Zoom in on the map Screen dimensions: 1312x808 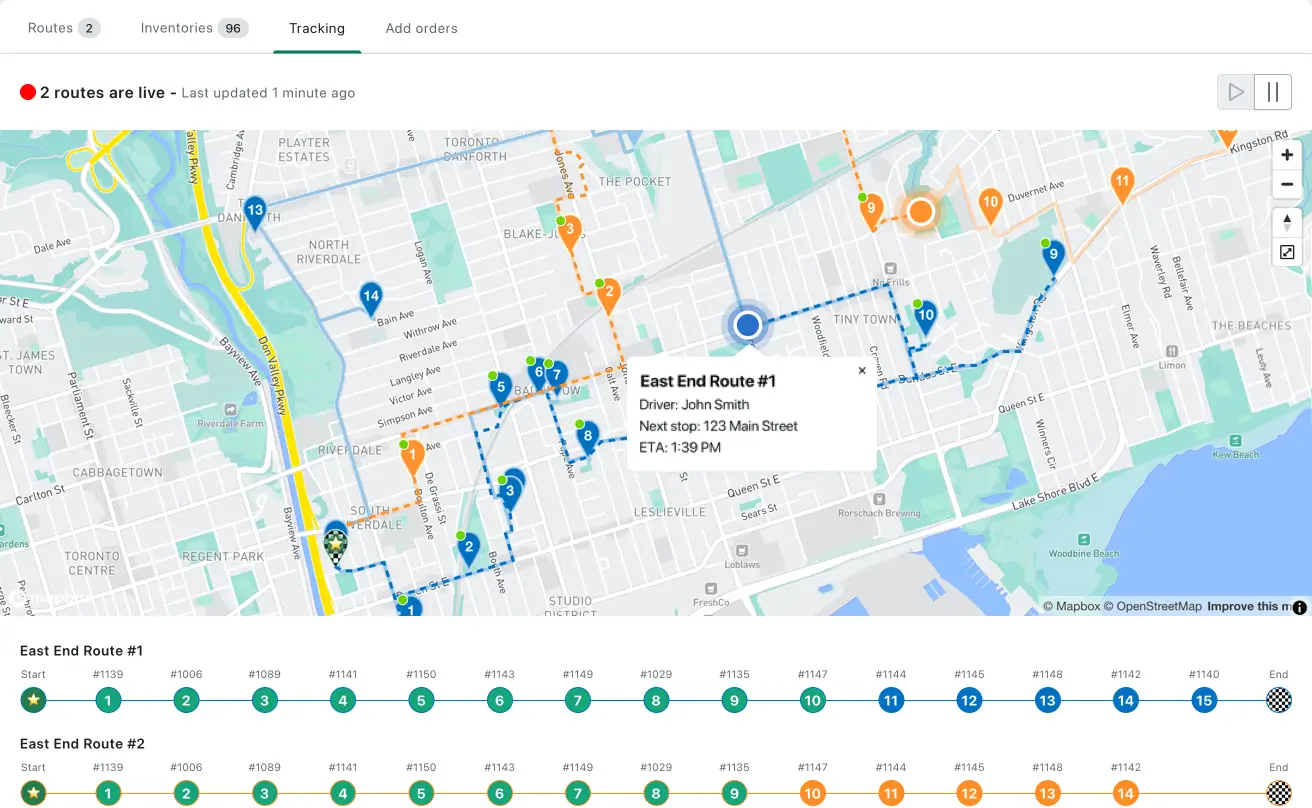tap(1287, 155)
